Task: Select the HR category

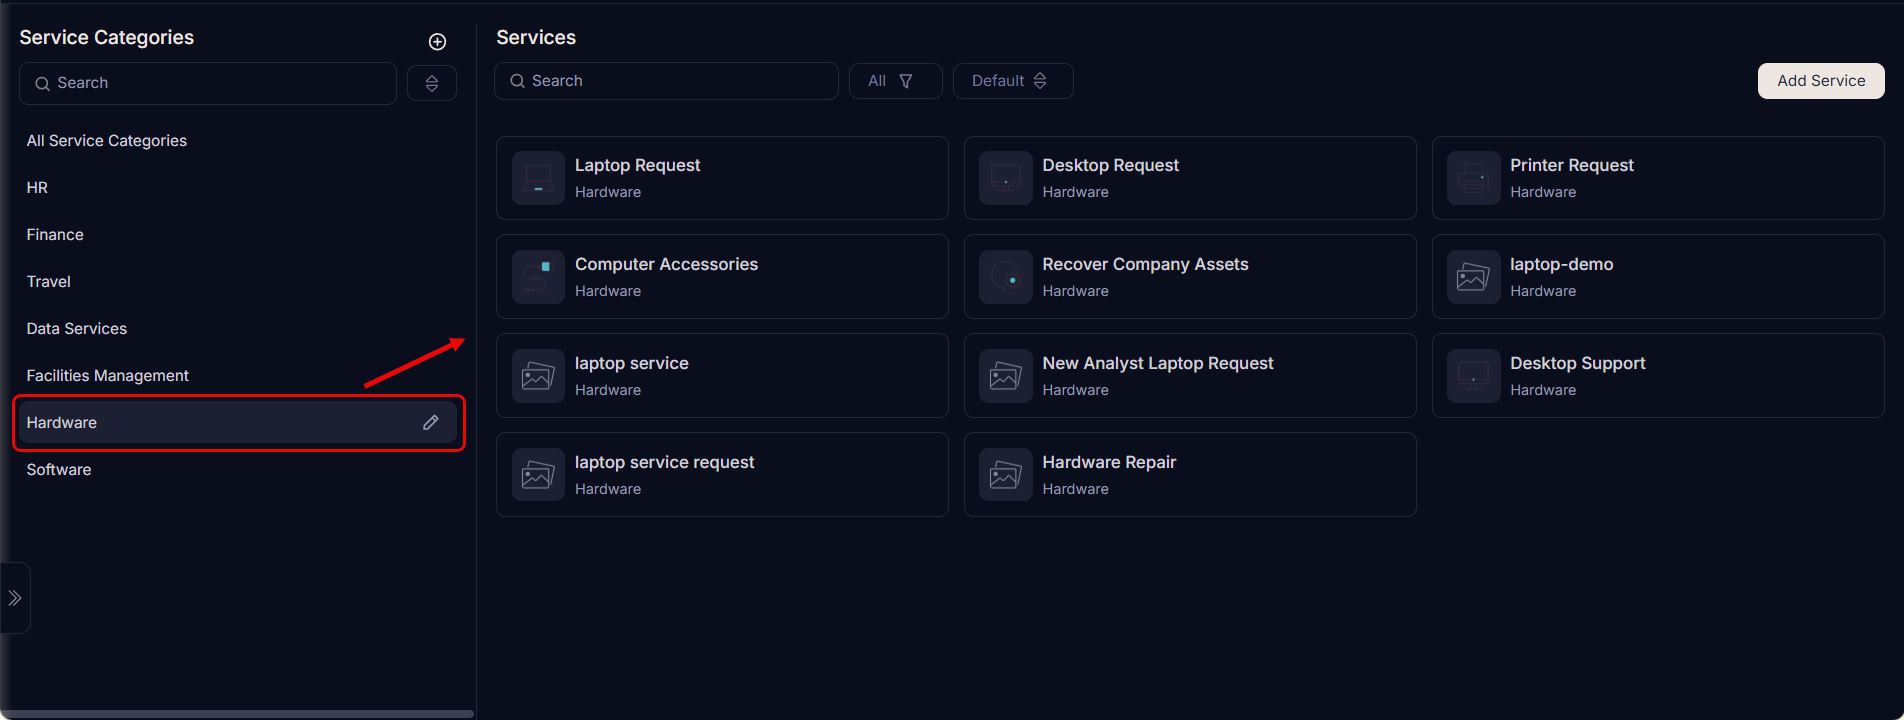Action: click(x=37, y=188)
